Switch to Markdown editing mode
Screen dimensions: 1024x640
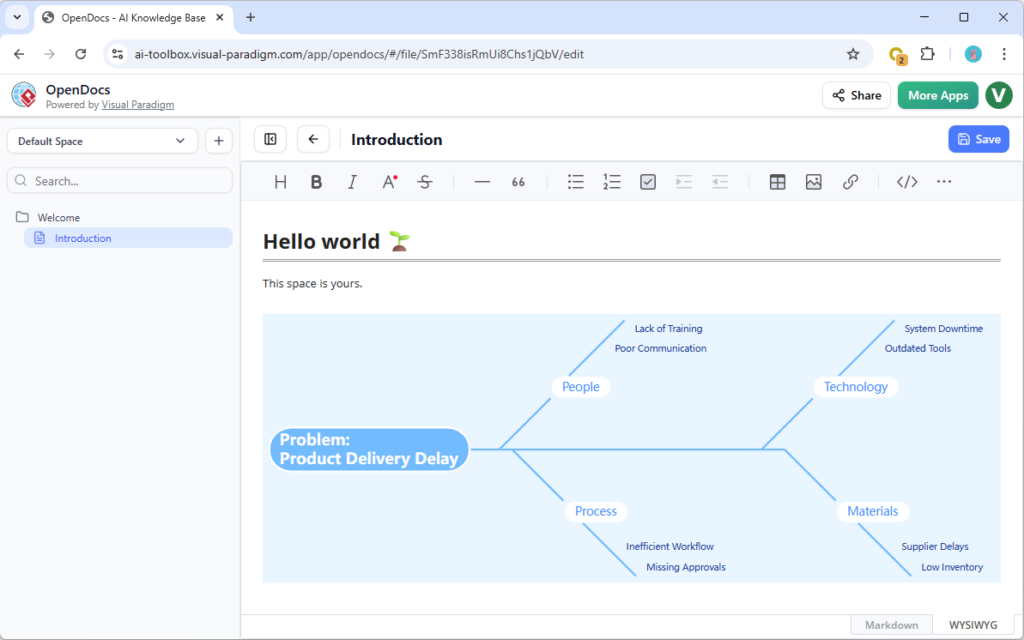(891, 624)
